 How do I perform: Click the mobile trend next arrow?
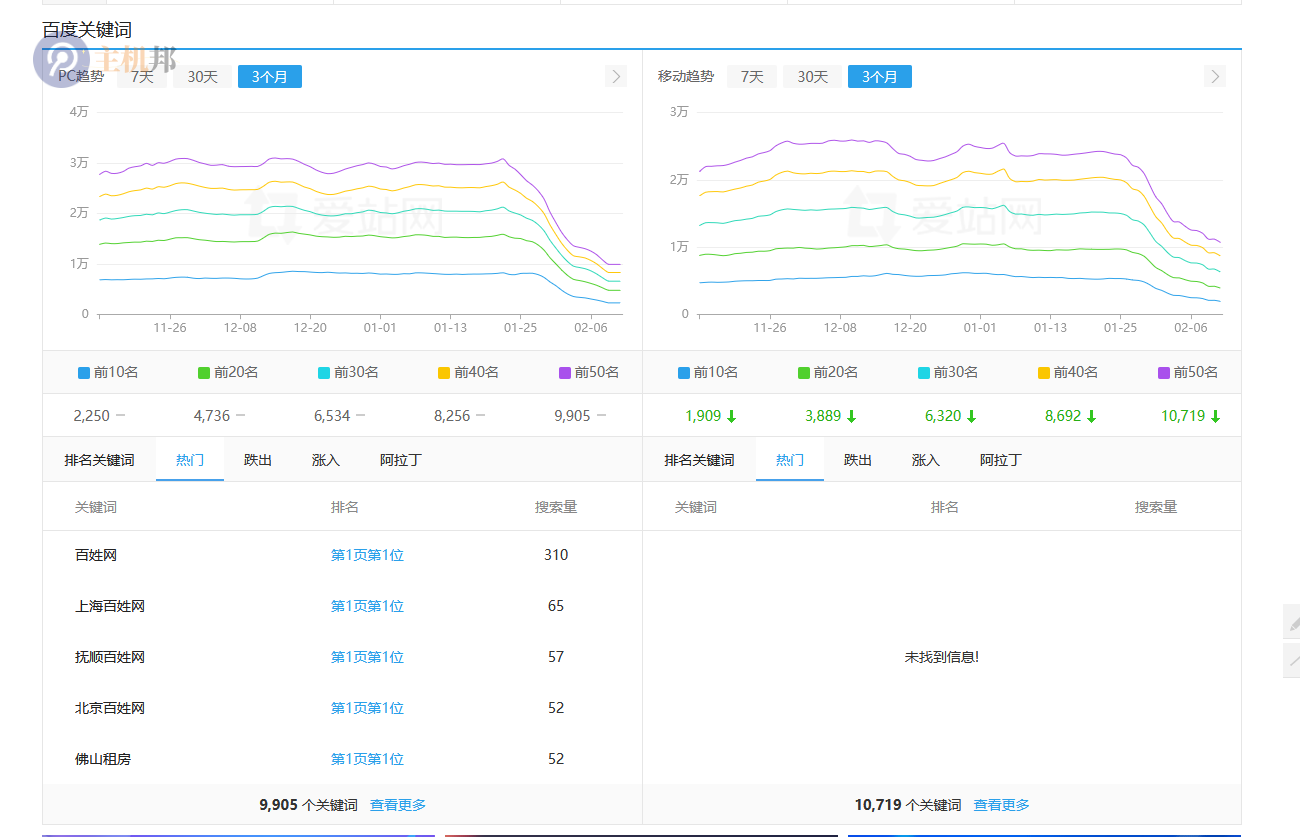pyautogui.click(x=1215, y=76)
